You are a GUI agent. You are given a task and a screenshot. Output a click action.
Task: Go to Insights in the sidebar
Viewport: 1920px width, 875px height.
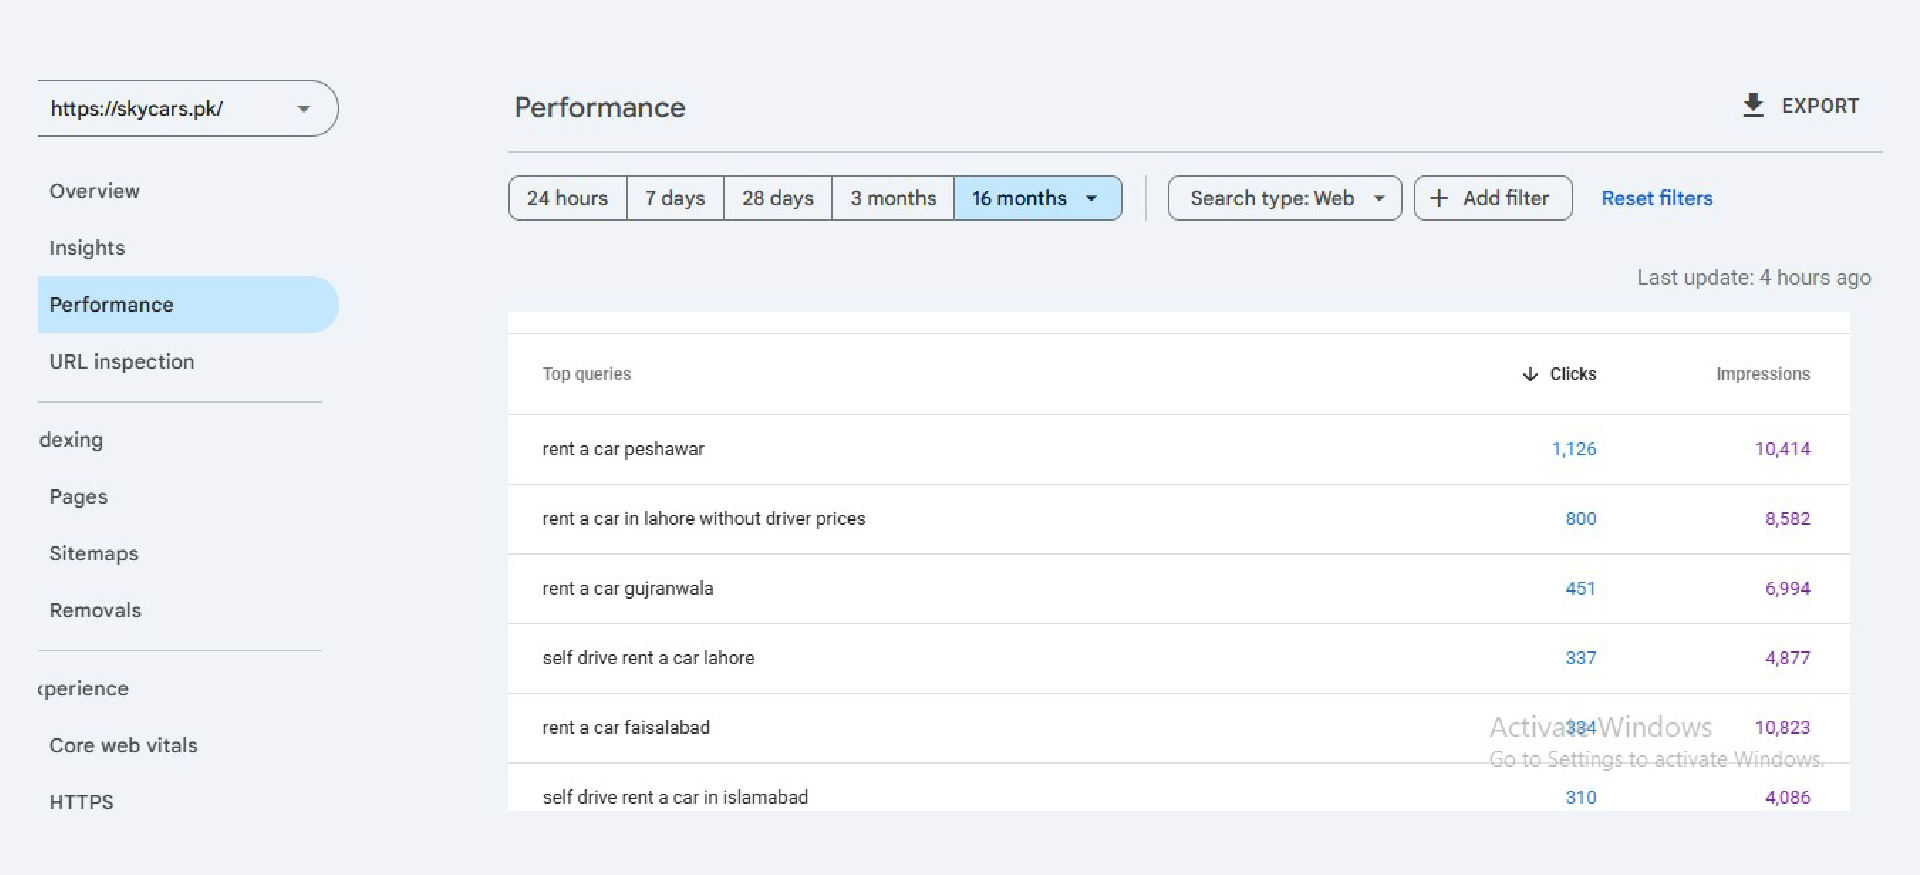[88, 248]
